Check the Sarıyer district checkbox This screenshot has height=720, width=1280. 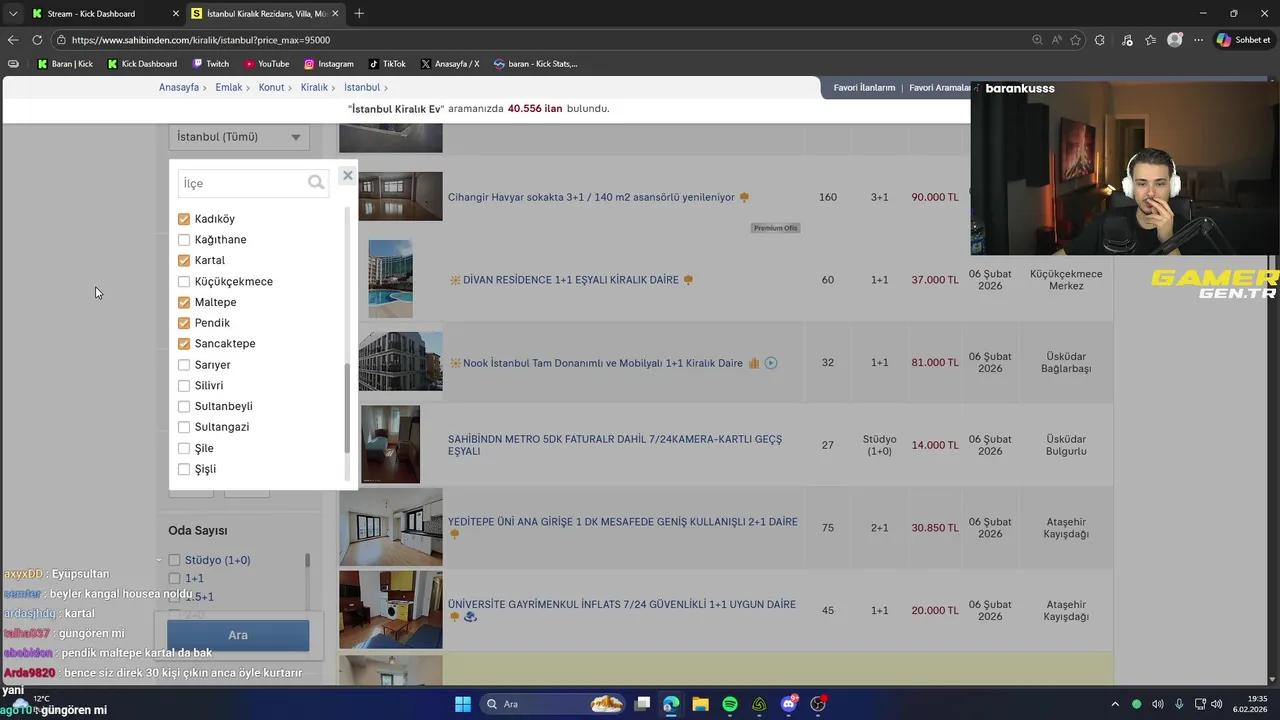[184, 365]
